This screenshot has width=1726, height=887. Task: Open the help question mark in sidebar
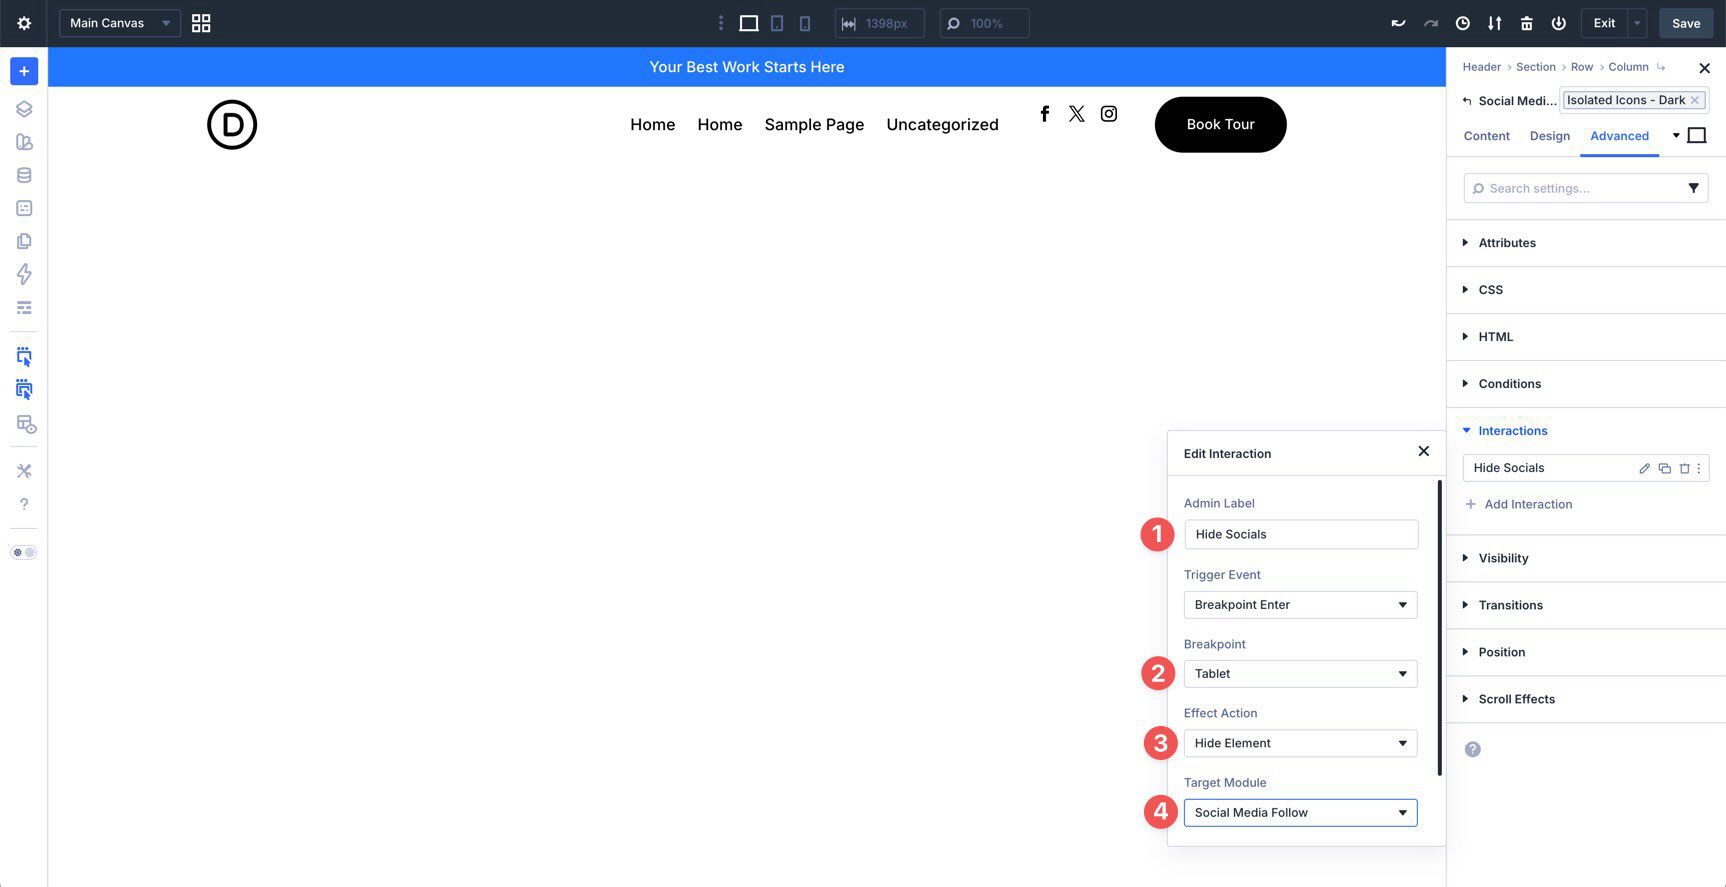click(24, 504)
